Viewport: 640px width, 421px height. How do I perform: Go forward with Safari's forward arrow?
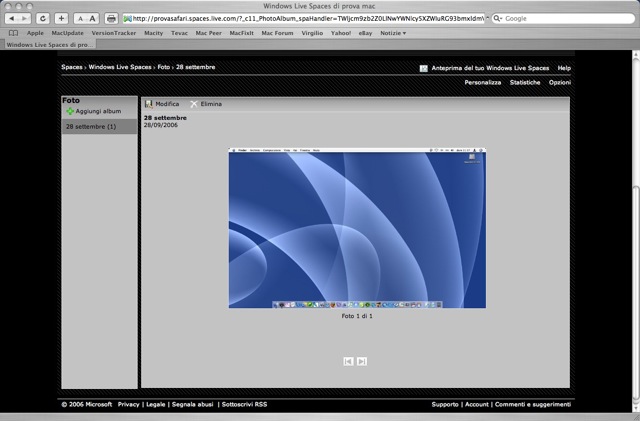coord(24,18)
